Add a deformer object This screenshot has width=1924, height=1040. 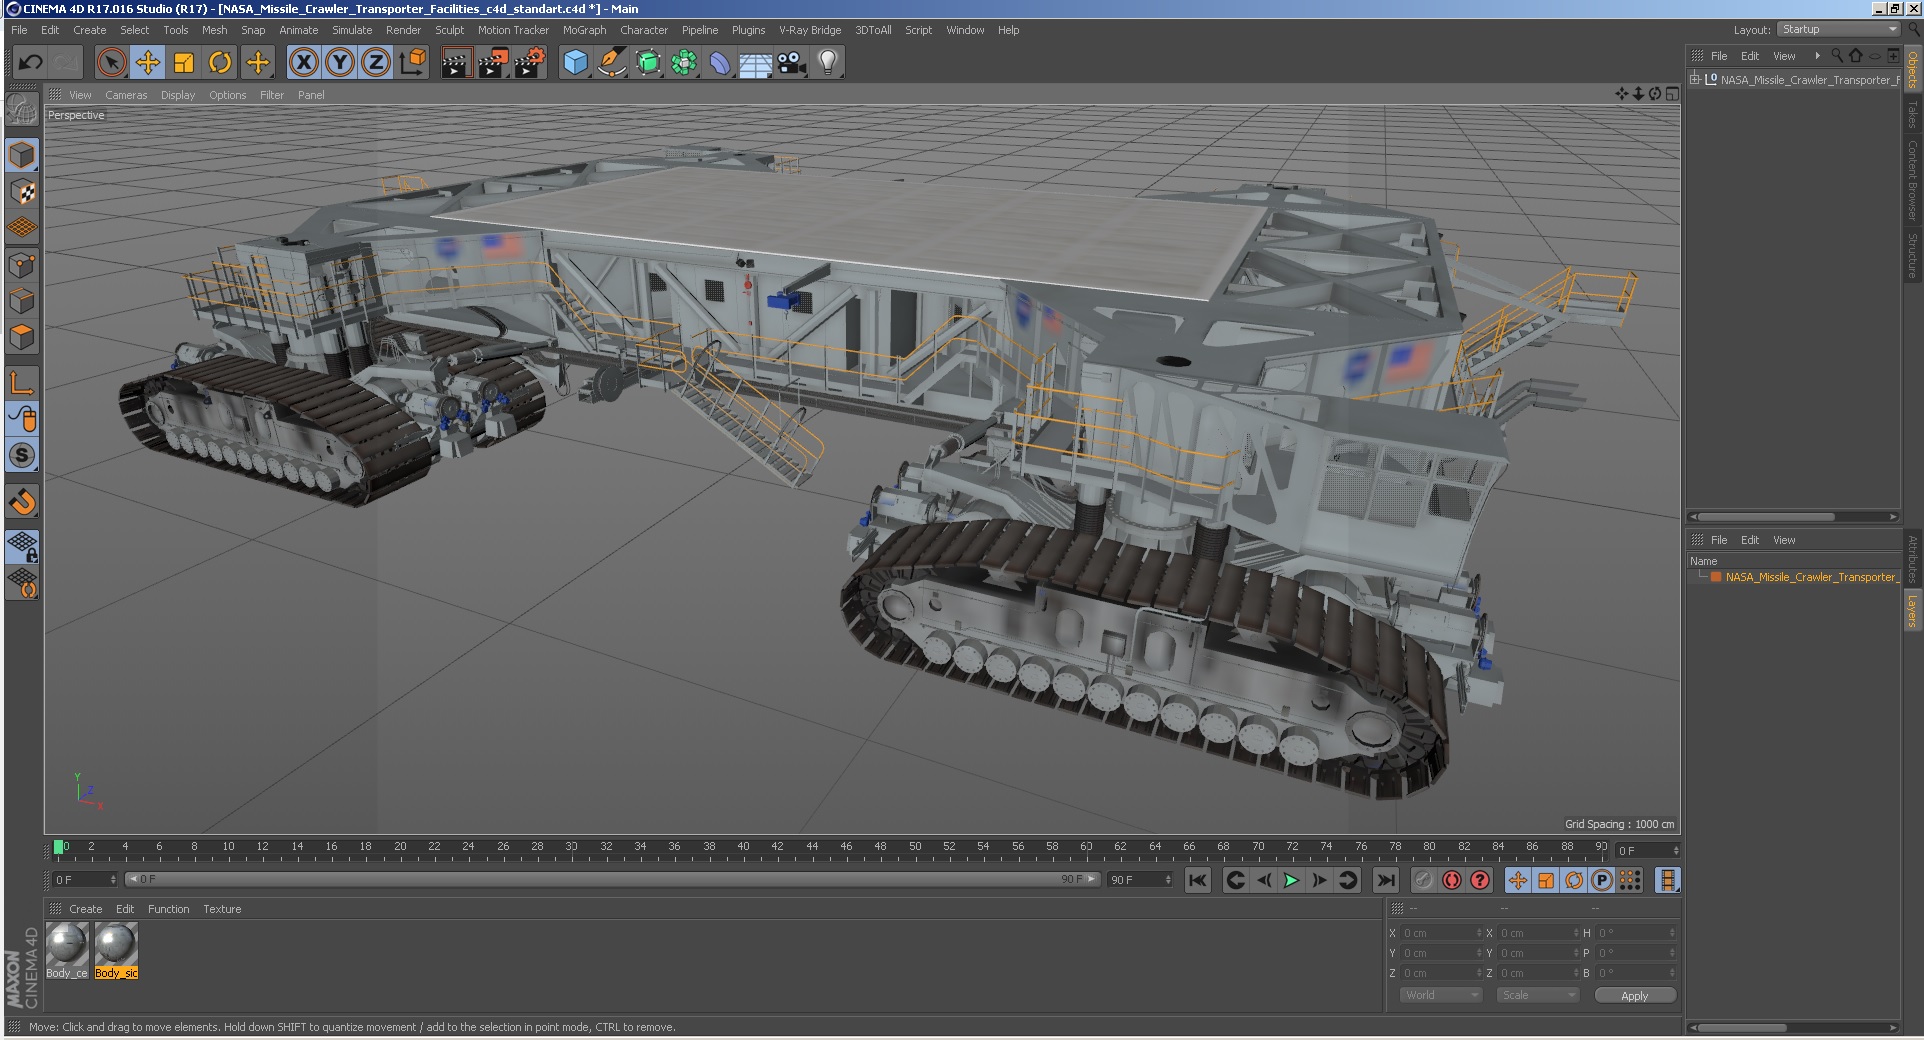tap(720, 63)
